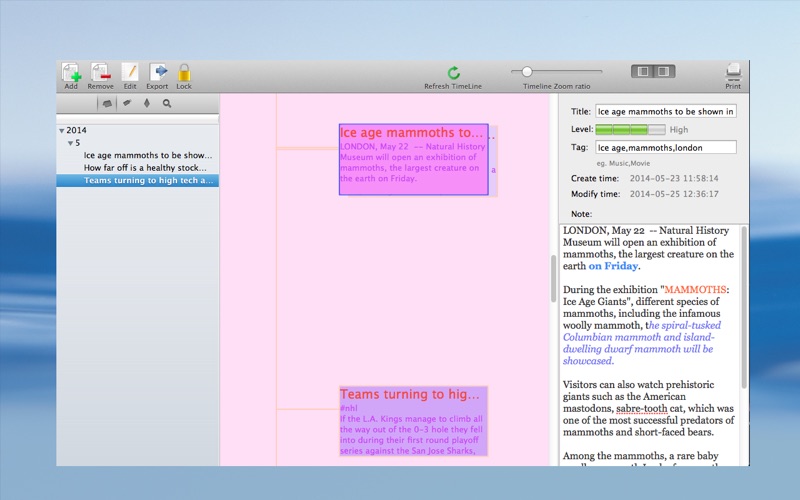Switch sidebar to the pin icon view

point(147,103)
